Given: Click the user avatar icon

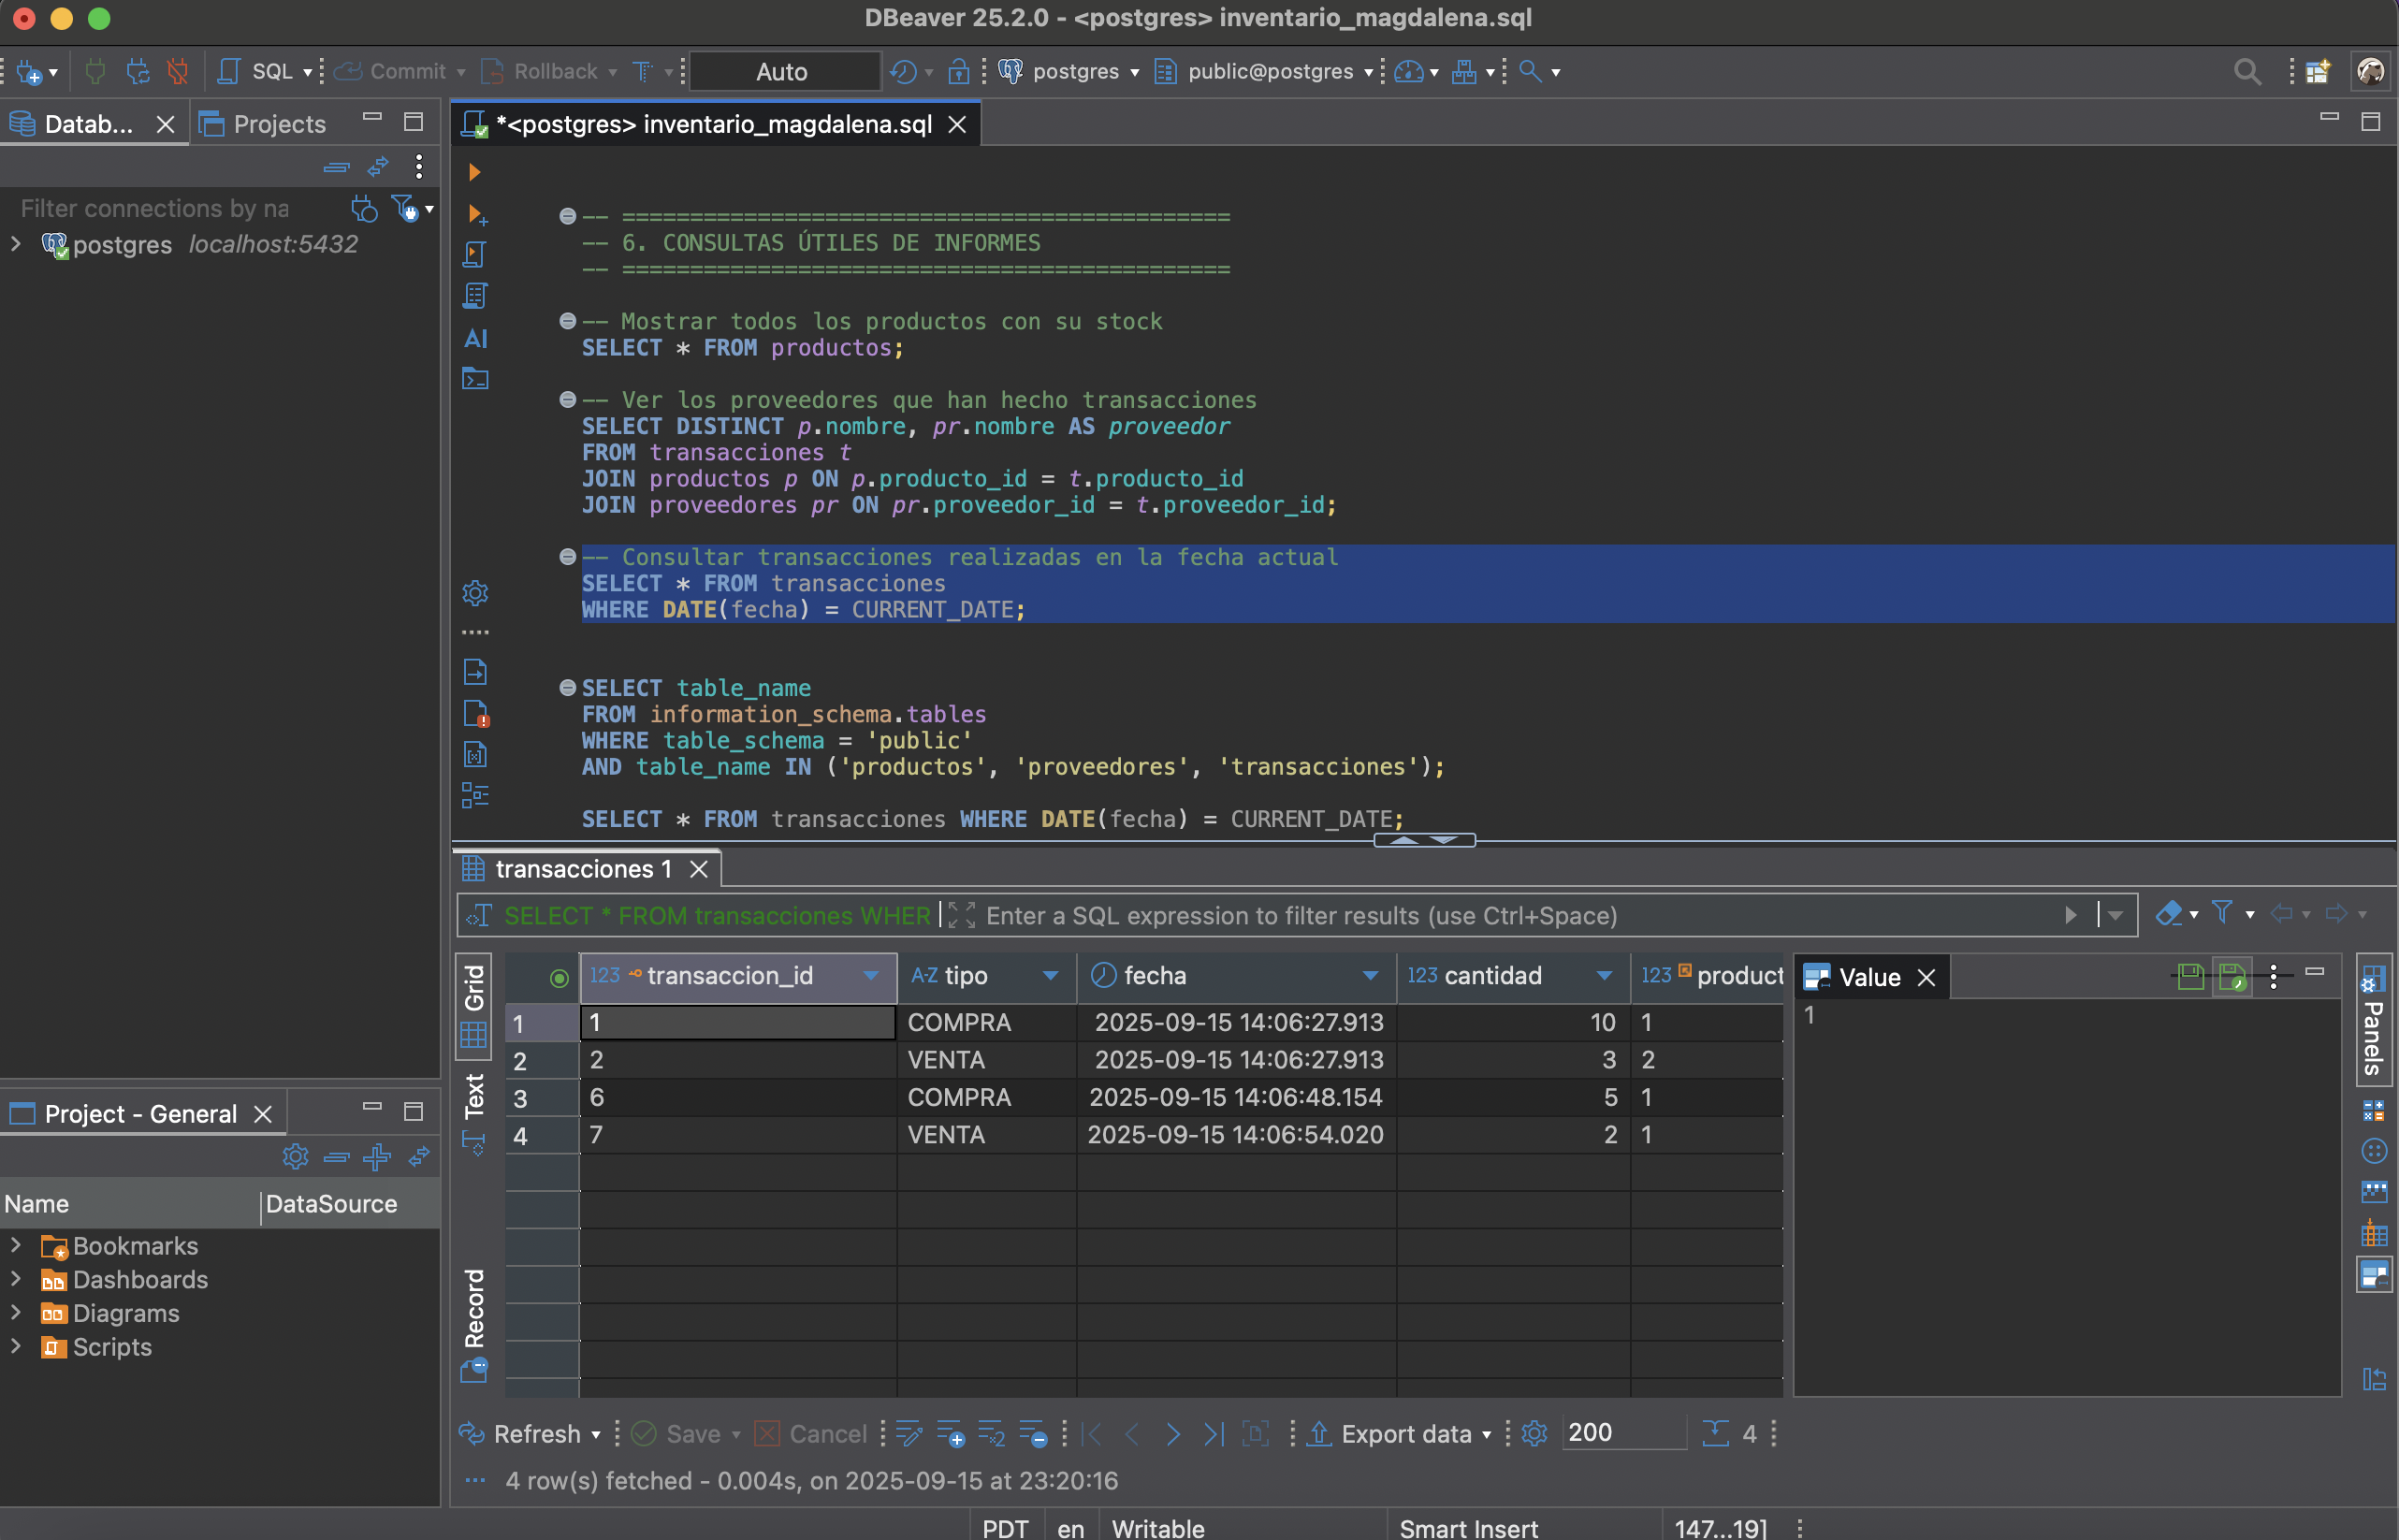Looking at the screenshot, I should tap(2369, 71).
